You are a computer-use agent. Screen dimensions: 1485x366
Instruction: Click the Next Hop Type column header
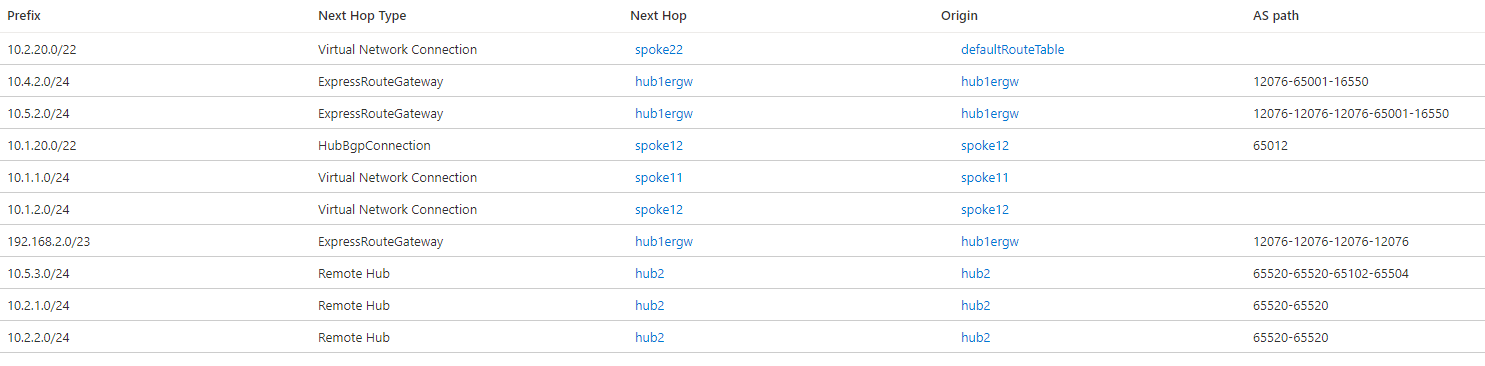point(362,16)
